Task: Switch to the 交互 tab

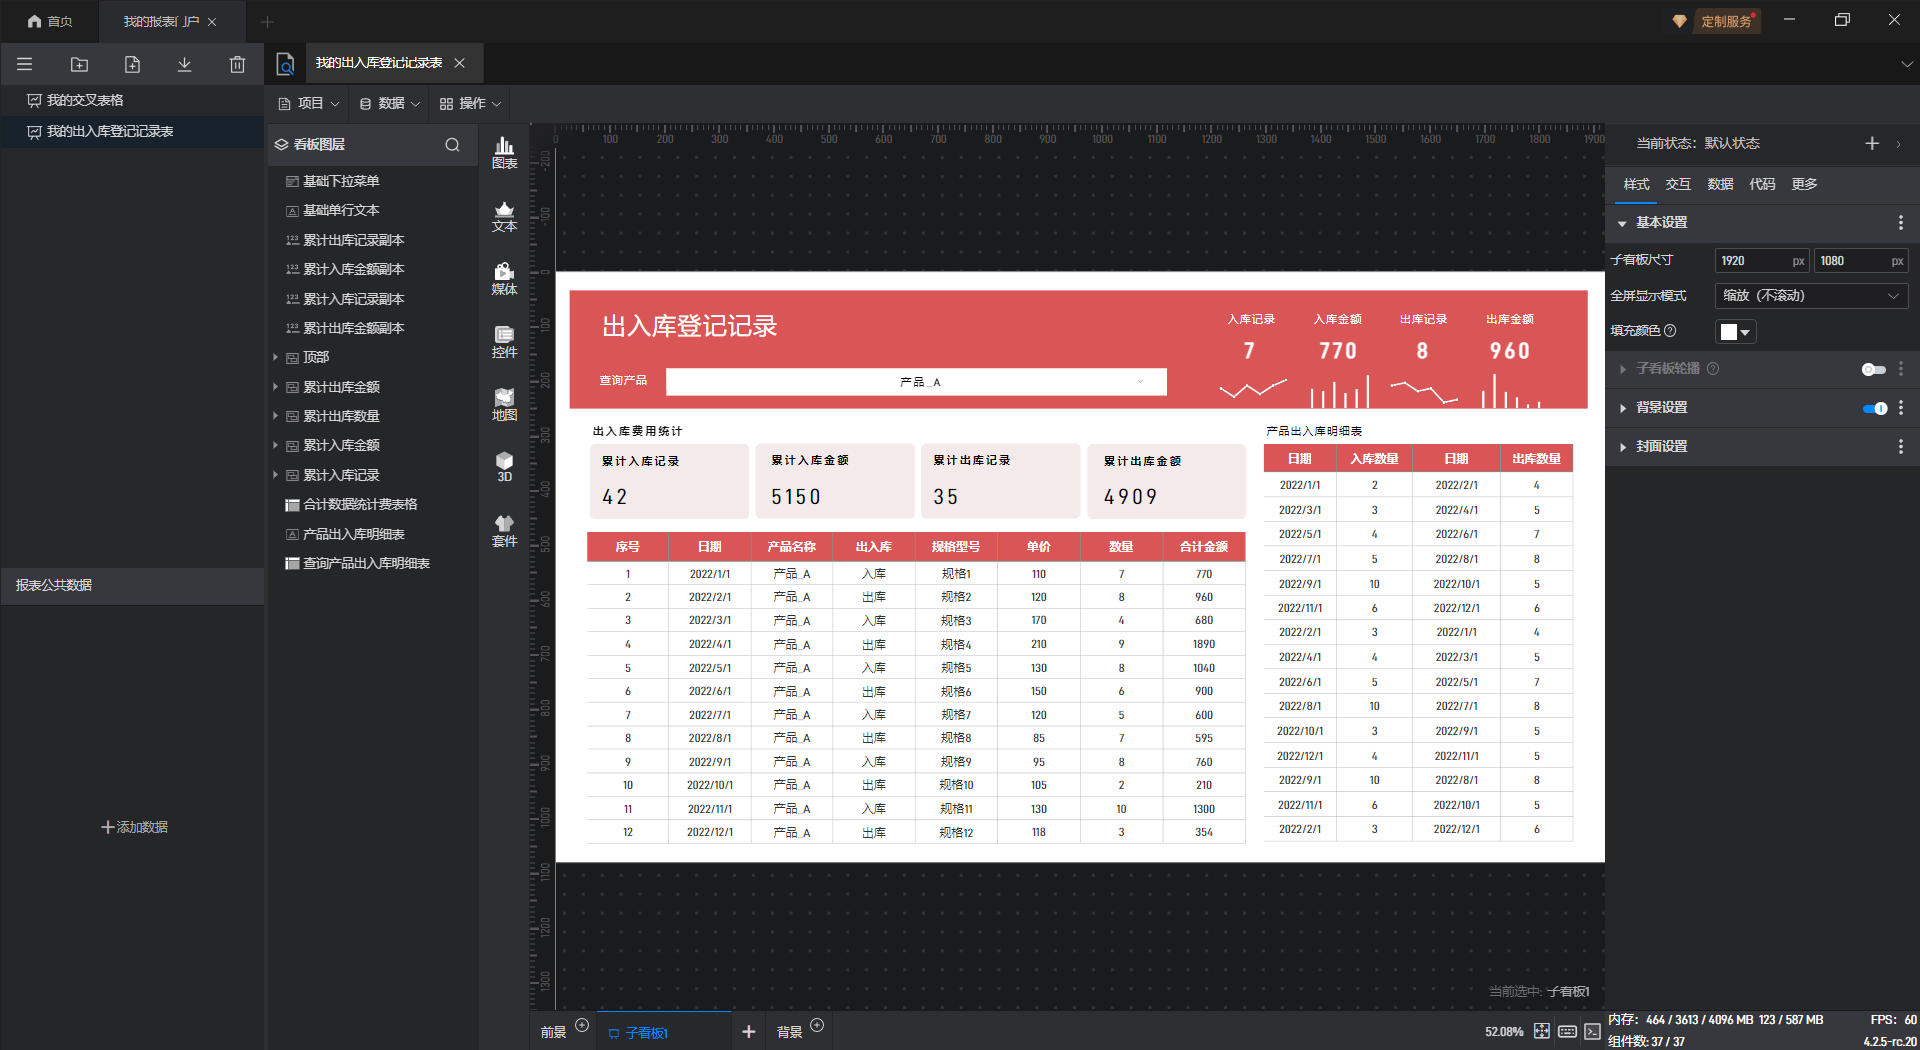Action: pos(1677,184)
